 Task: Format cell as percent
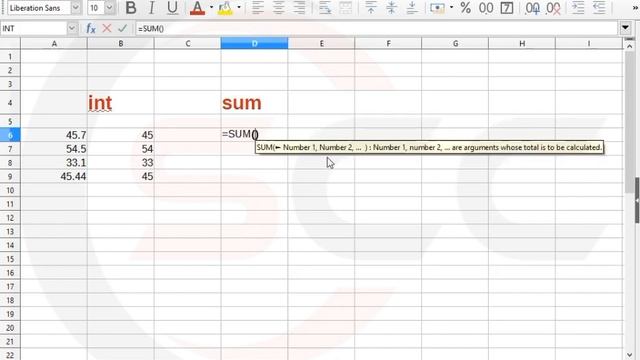[465, 8]
